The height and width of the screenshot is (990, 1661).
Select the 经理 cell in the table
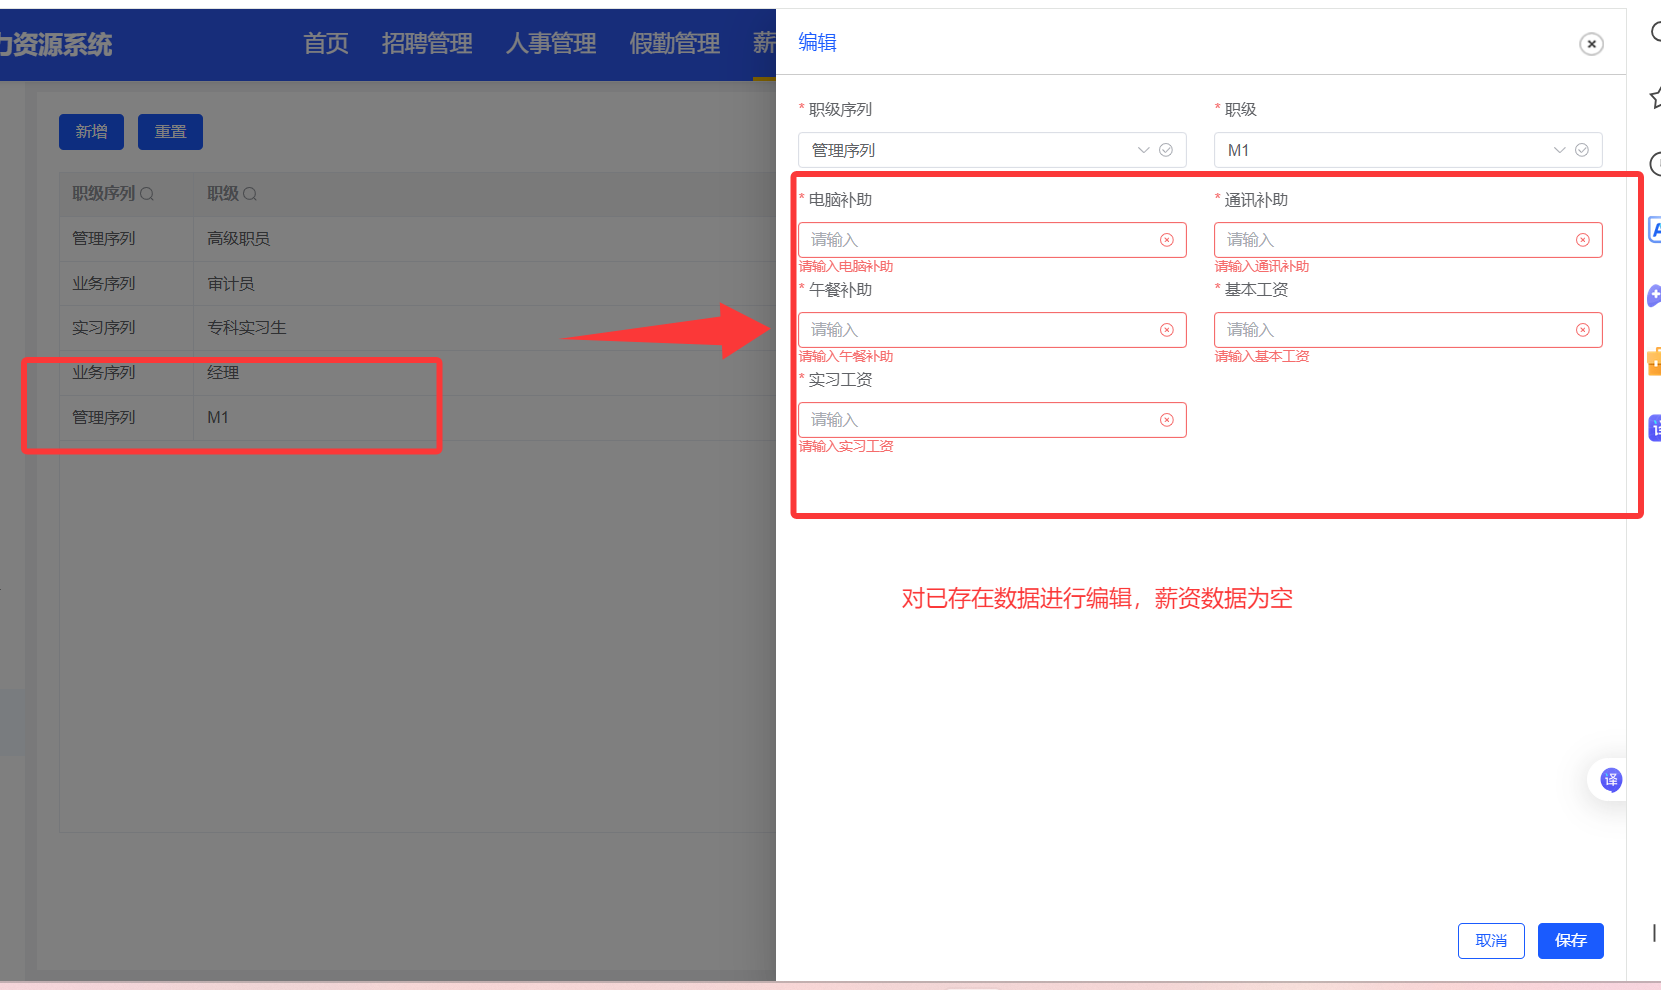tap(223, 373)
